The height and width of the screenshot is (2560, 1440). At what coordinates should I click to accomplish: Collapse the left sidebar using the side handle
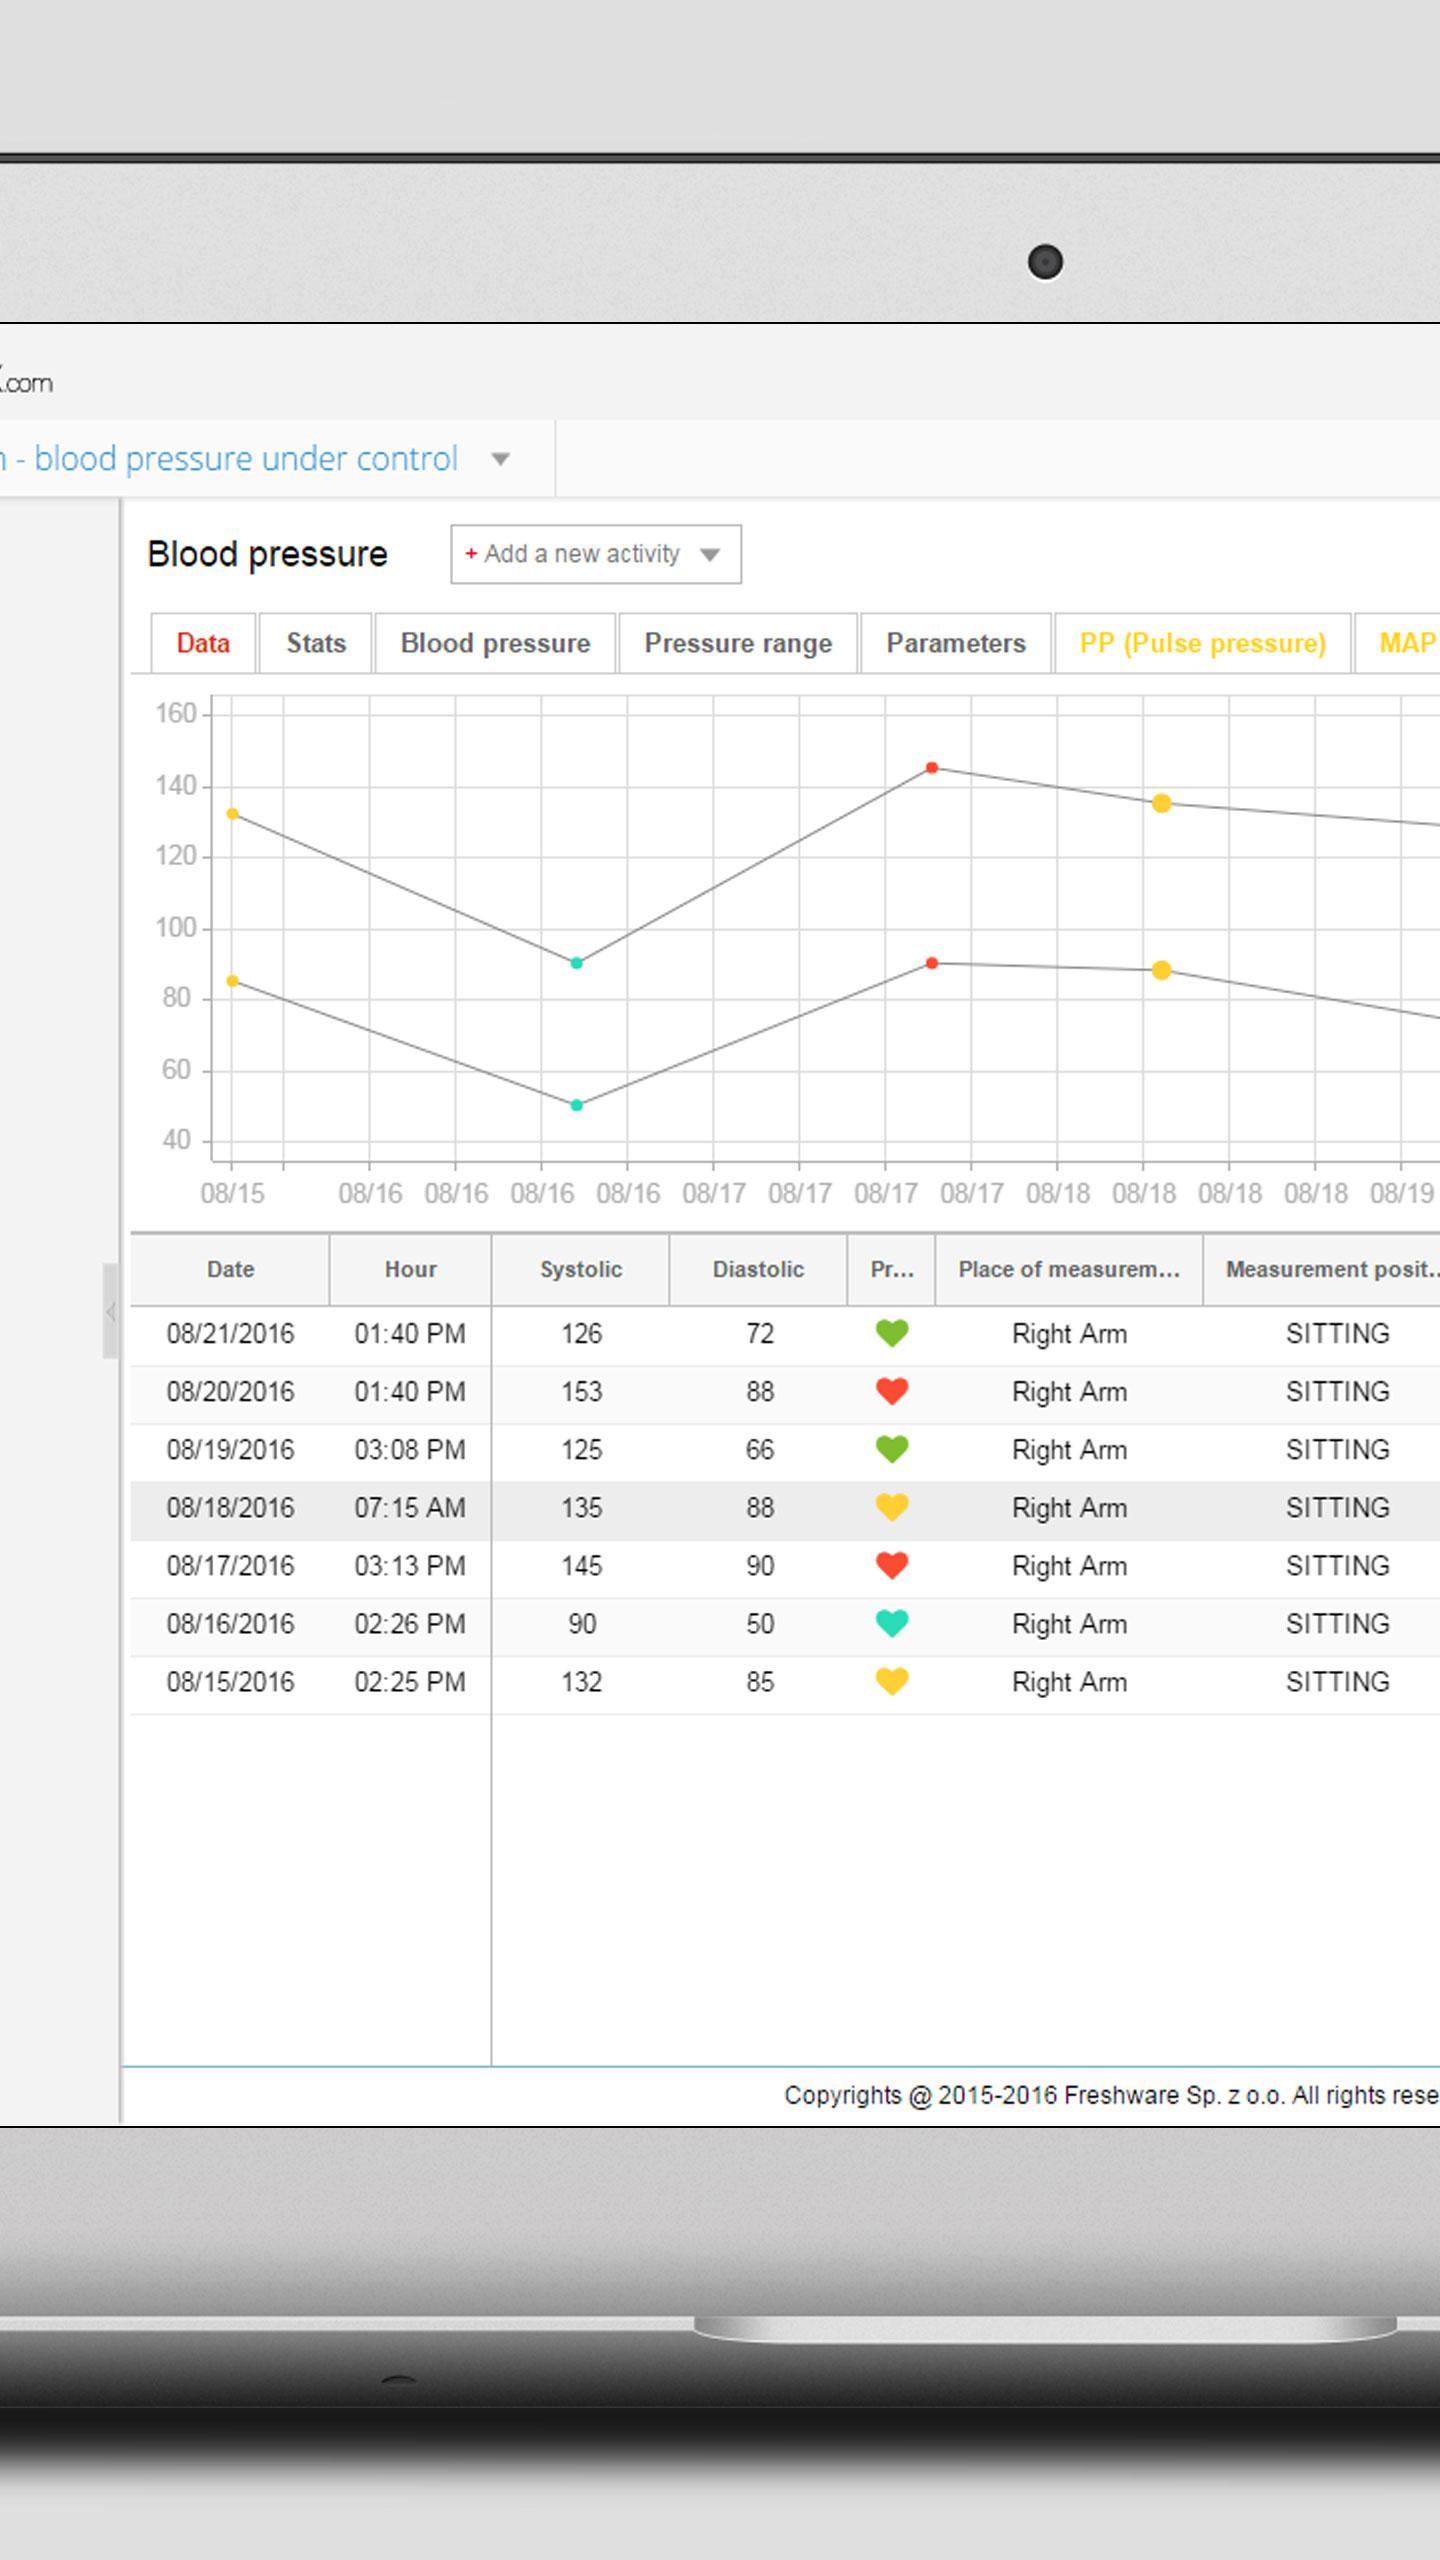[110, 1311]
